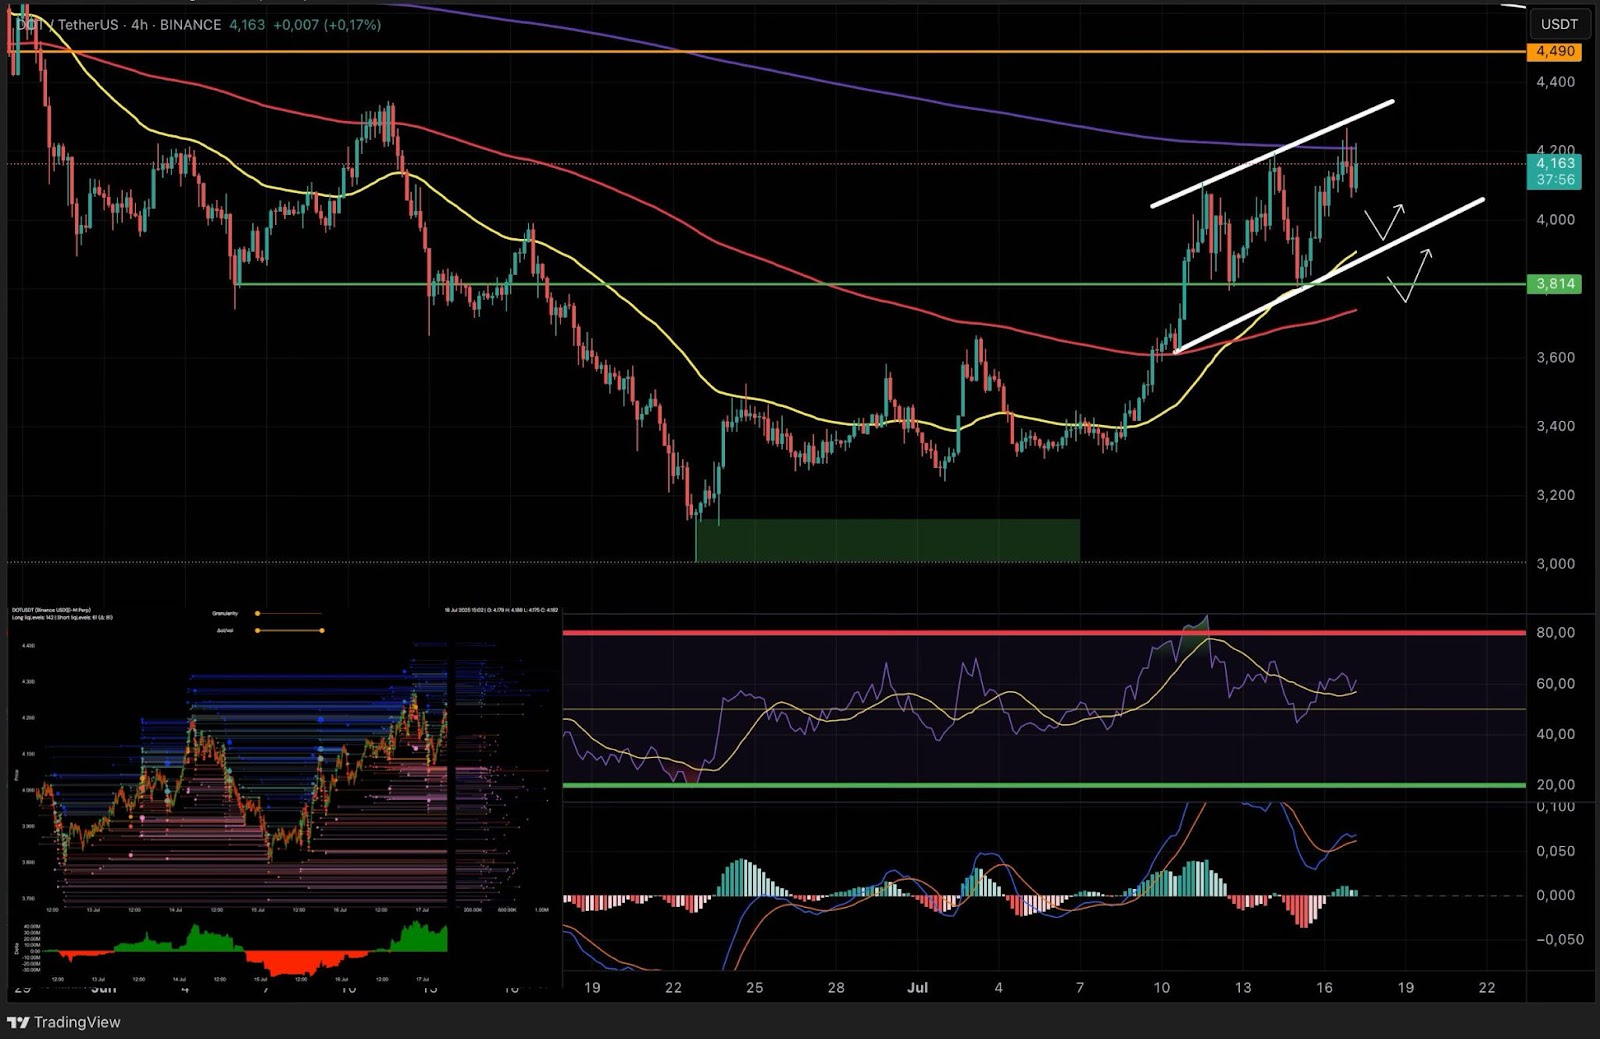1600x1039 pixels.
Task: Open the USDT currency selector
Action: pos(1559,24)
